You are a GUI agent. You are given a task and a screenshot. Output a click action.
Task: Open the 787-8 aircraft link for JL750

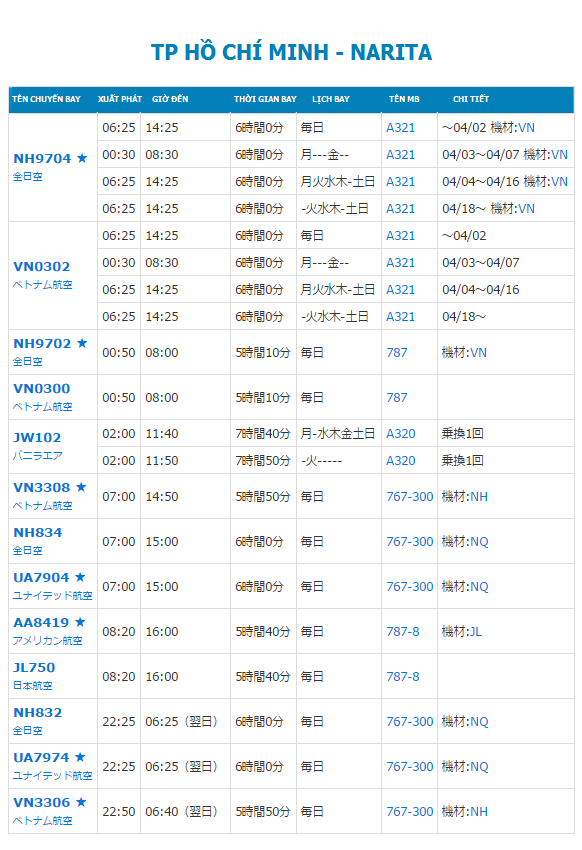(403, 677)
